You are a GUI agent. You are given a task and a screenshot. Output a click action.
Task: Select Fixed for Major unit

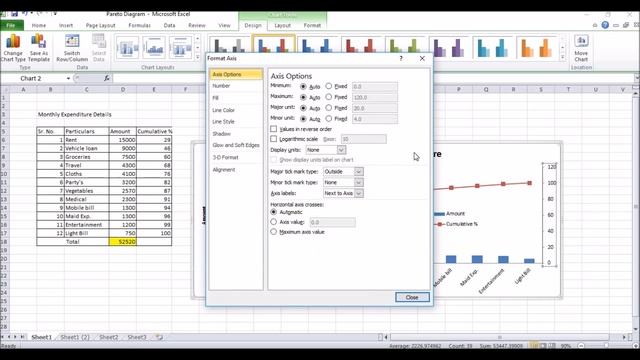329,108
